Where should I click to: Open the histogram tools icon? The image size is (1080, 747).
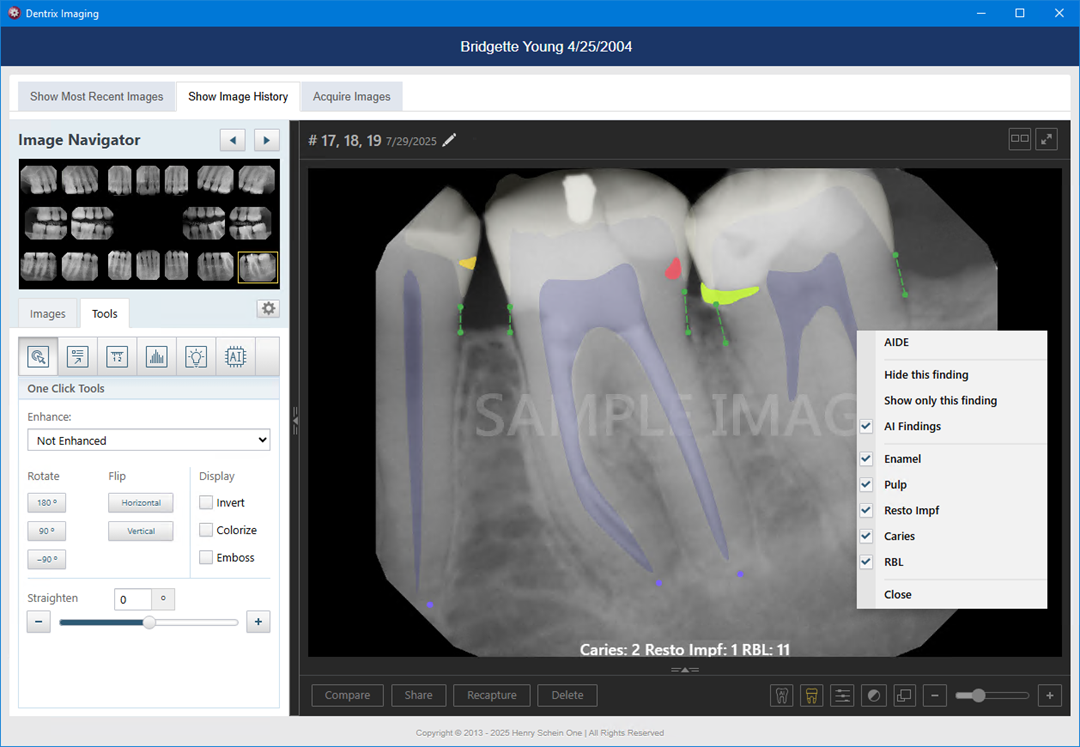tap(156, 357)
